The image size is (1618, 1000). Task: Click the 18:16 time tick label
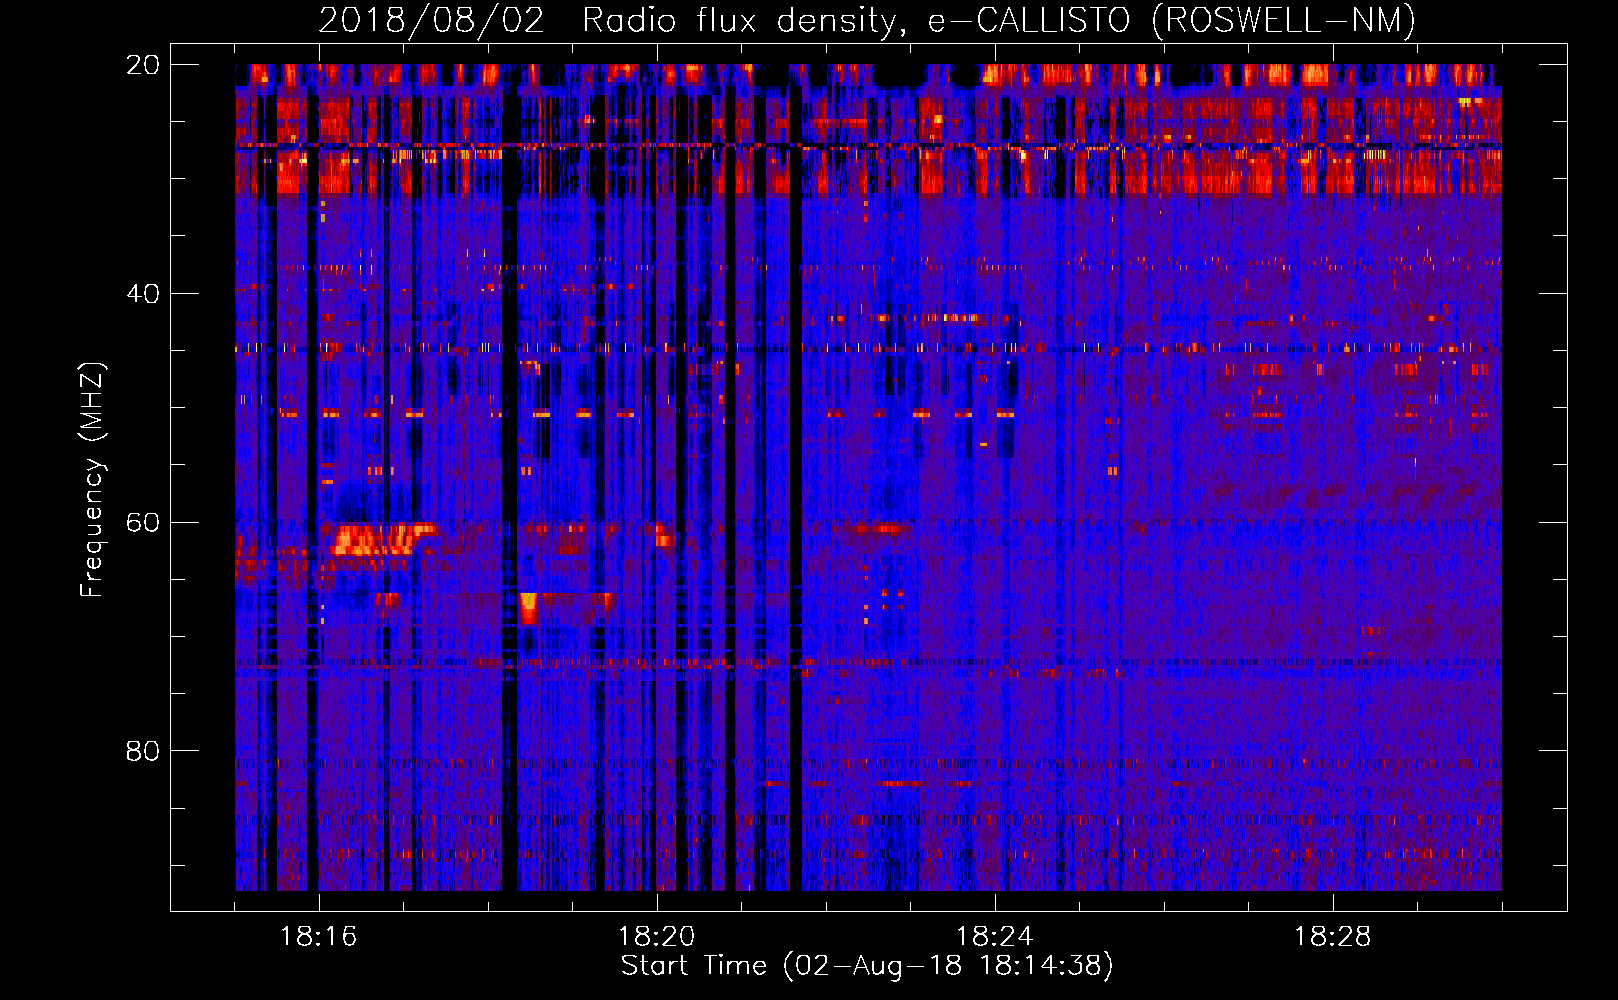(x=319, y=936)
